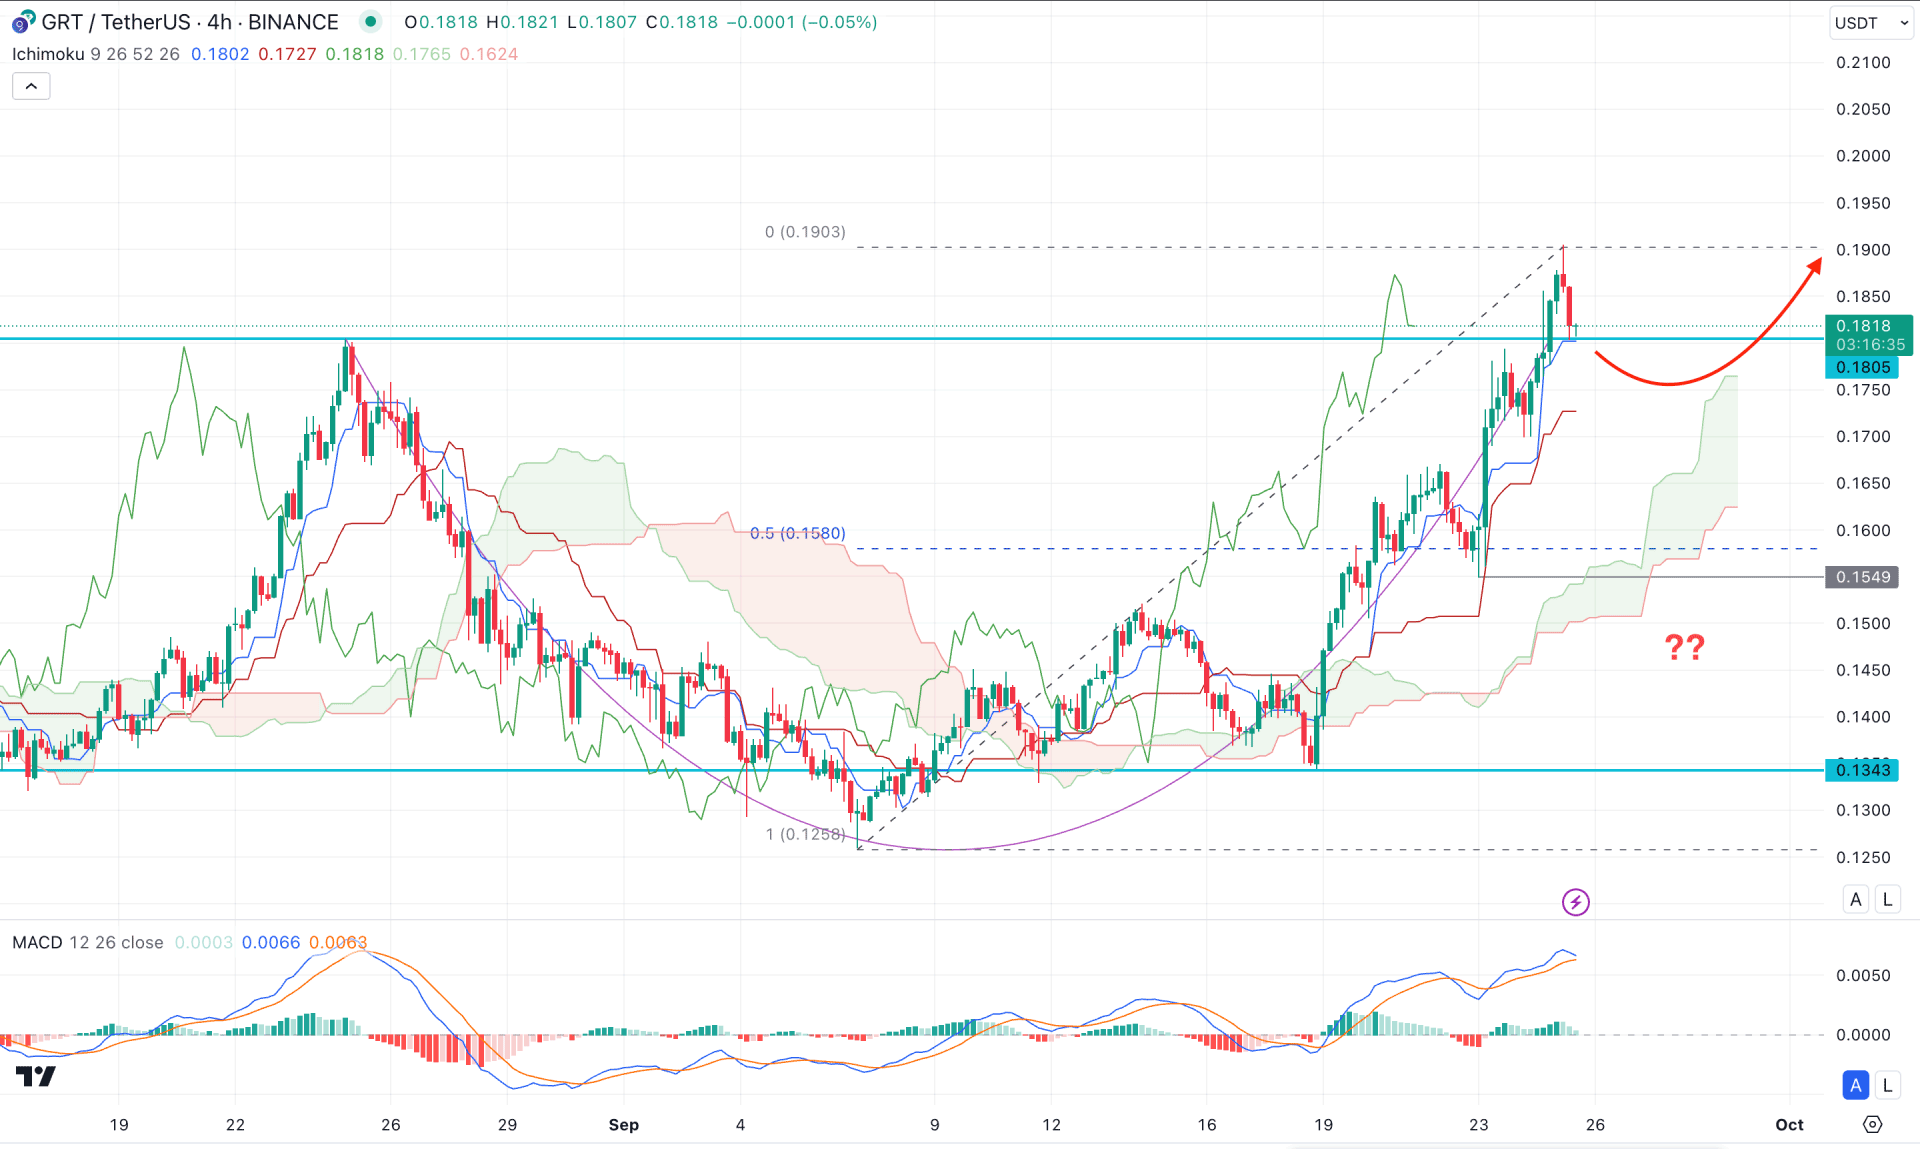Click the GRT coin logo icon

(23, 22)
